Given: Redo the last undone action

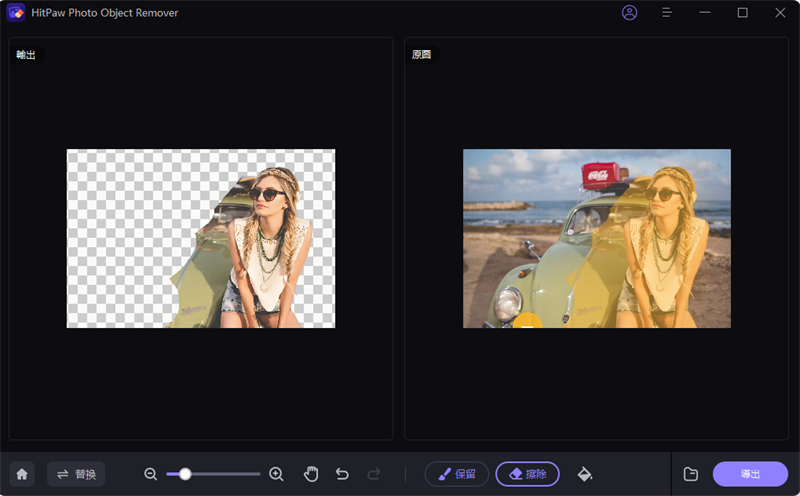Looking at the screenshot, I should 373,474.
